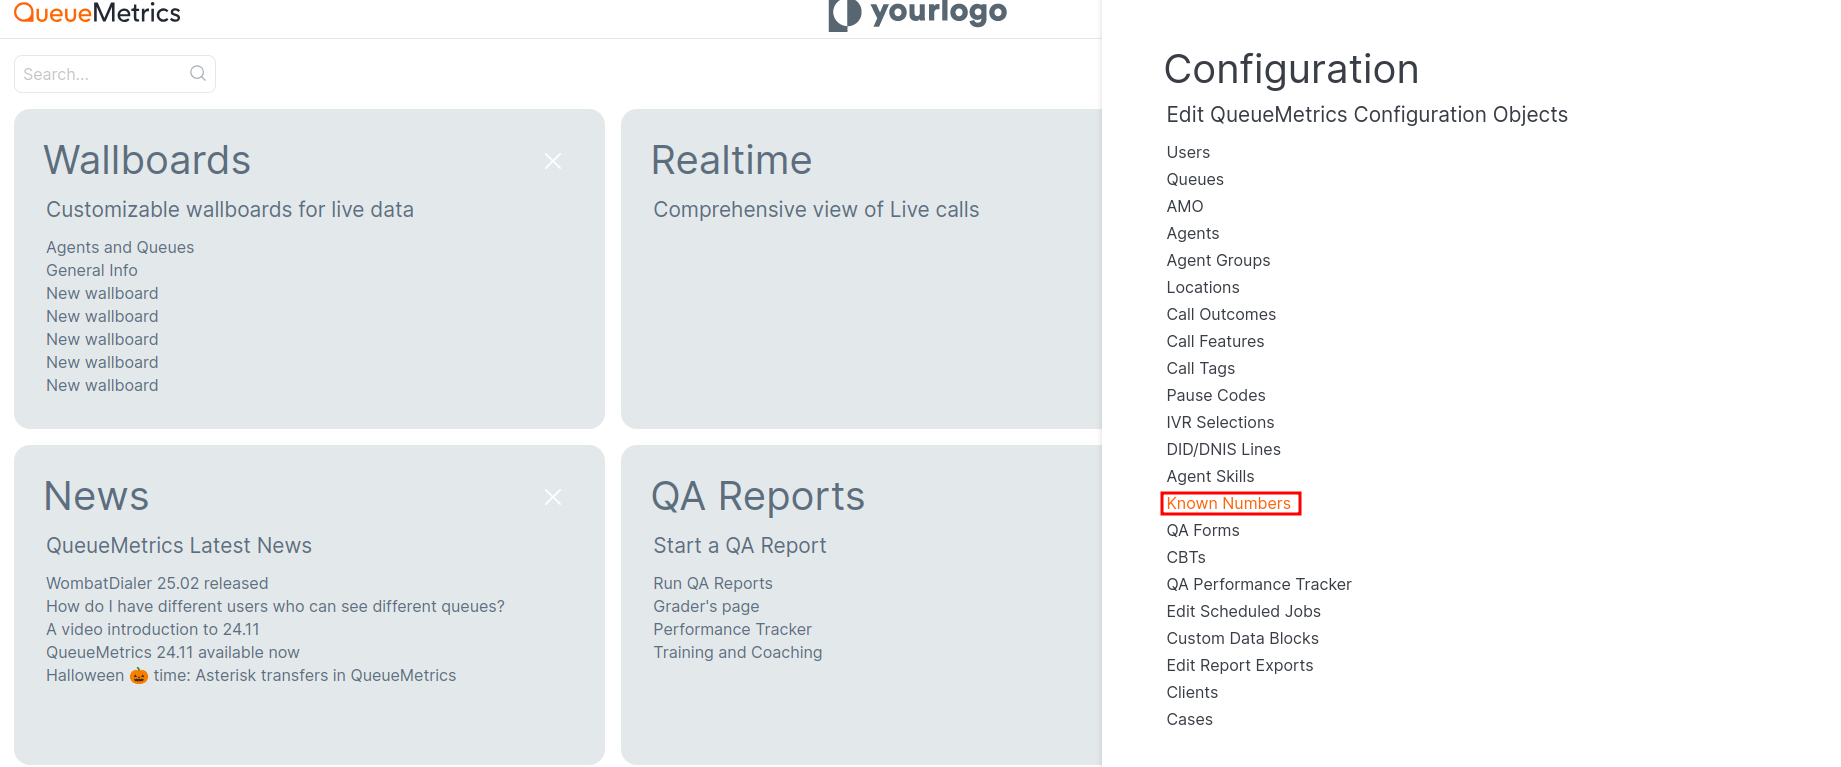1841x767 pixels.
Task: Click 'Edit QueueMetrics Configuration Objects' subtitle
Action: [x=1367, y=115]
